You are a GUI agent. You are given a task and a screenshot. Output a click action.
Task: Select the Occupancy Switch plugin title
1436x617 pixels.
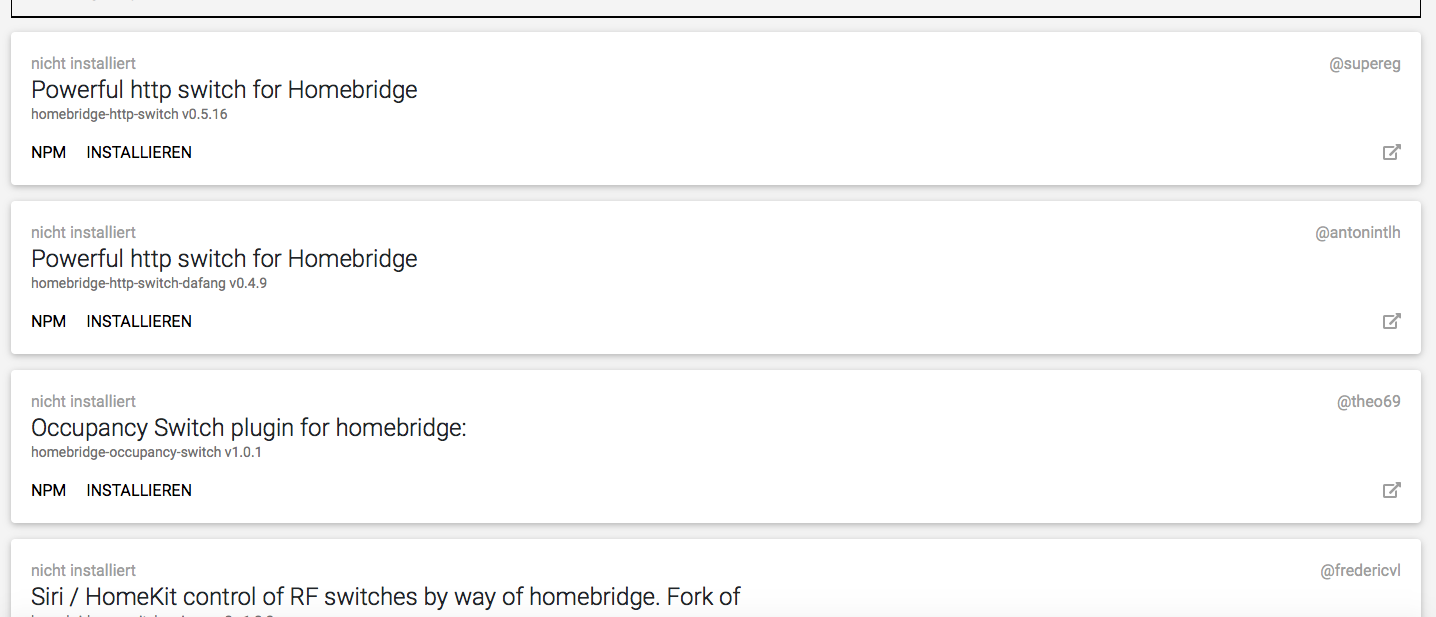click(249, 428)
